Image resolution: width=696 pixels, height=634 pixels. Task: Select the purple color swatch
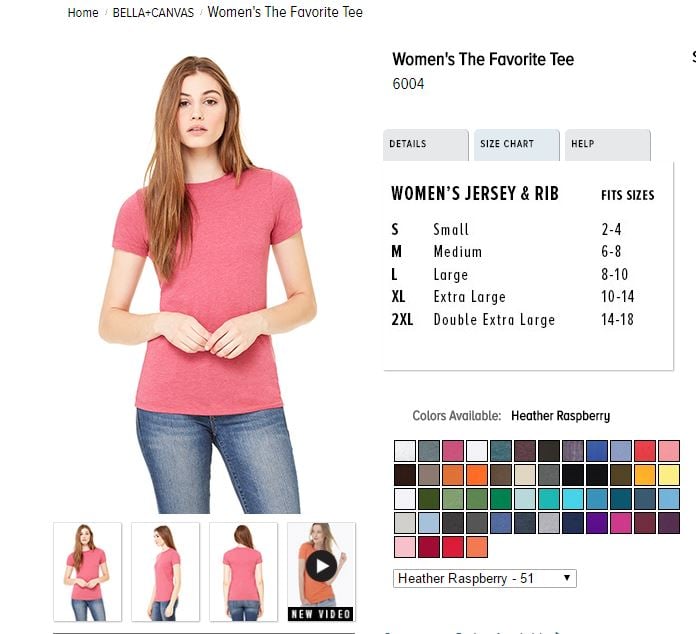point(597,523)
